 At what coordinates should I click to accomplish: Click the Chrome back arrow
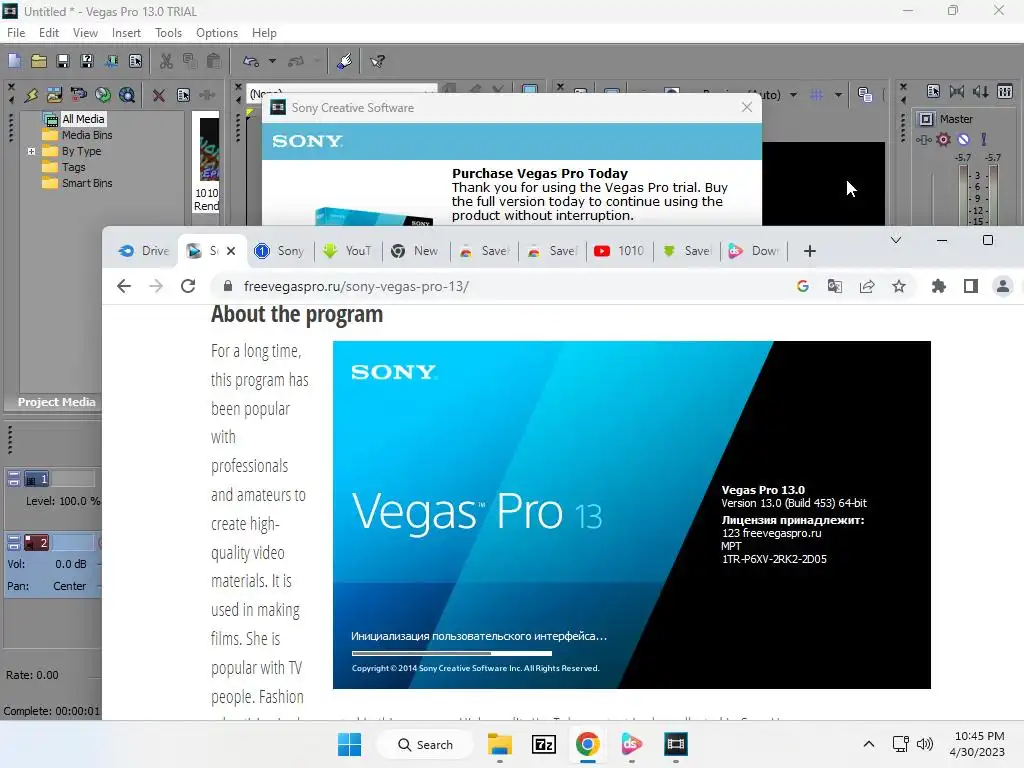123,286
